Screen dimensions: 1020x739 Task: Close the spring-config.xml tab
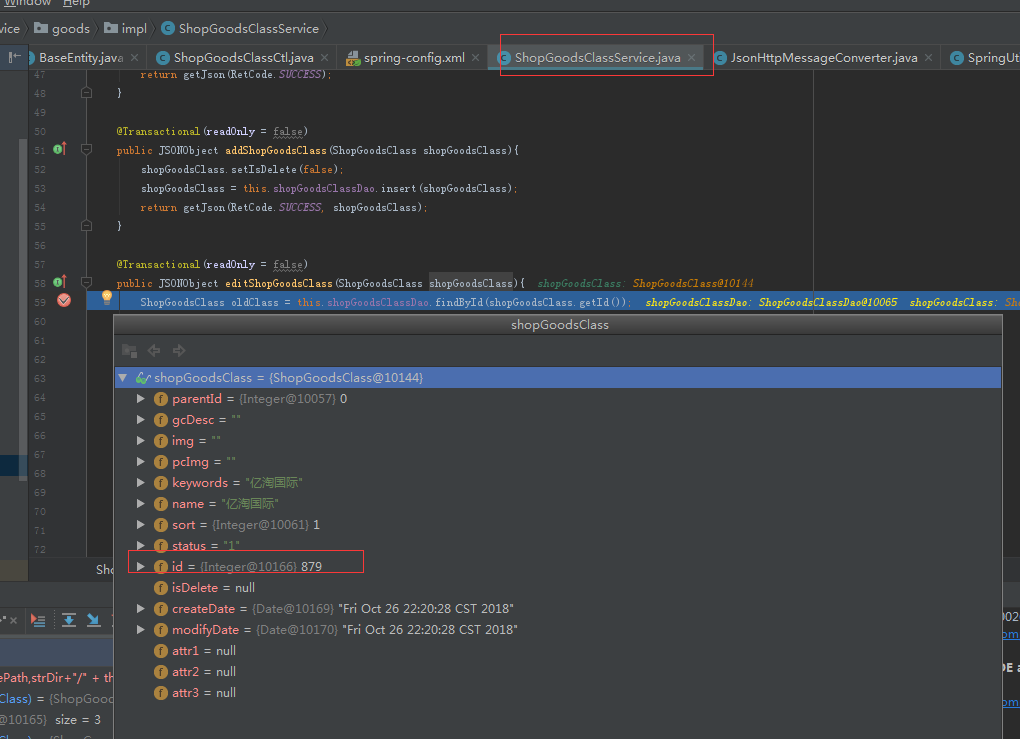(x=476, y=57)
